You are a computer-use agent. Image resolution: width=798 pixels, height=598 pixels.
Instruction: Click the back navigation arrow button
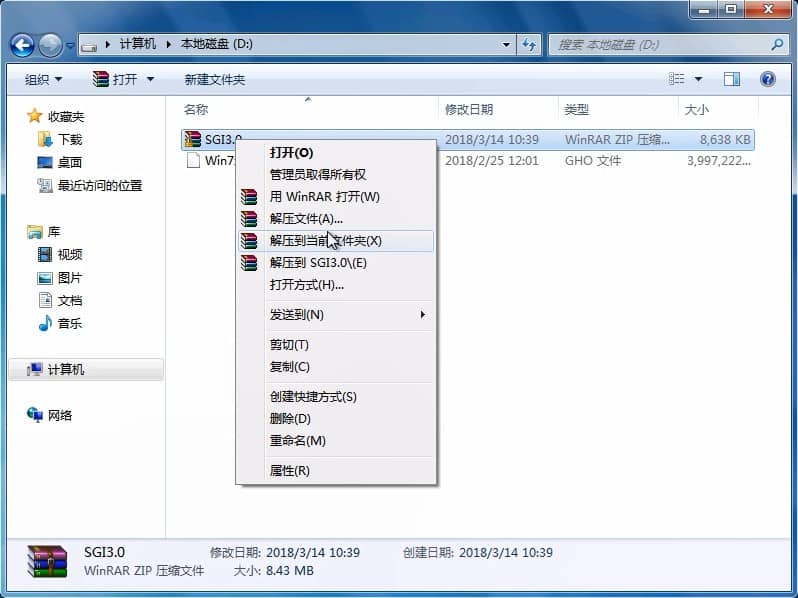[22, 45]
